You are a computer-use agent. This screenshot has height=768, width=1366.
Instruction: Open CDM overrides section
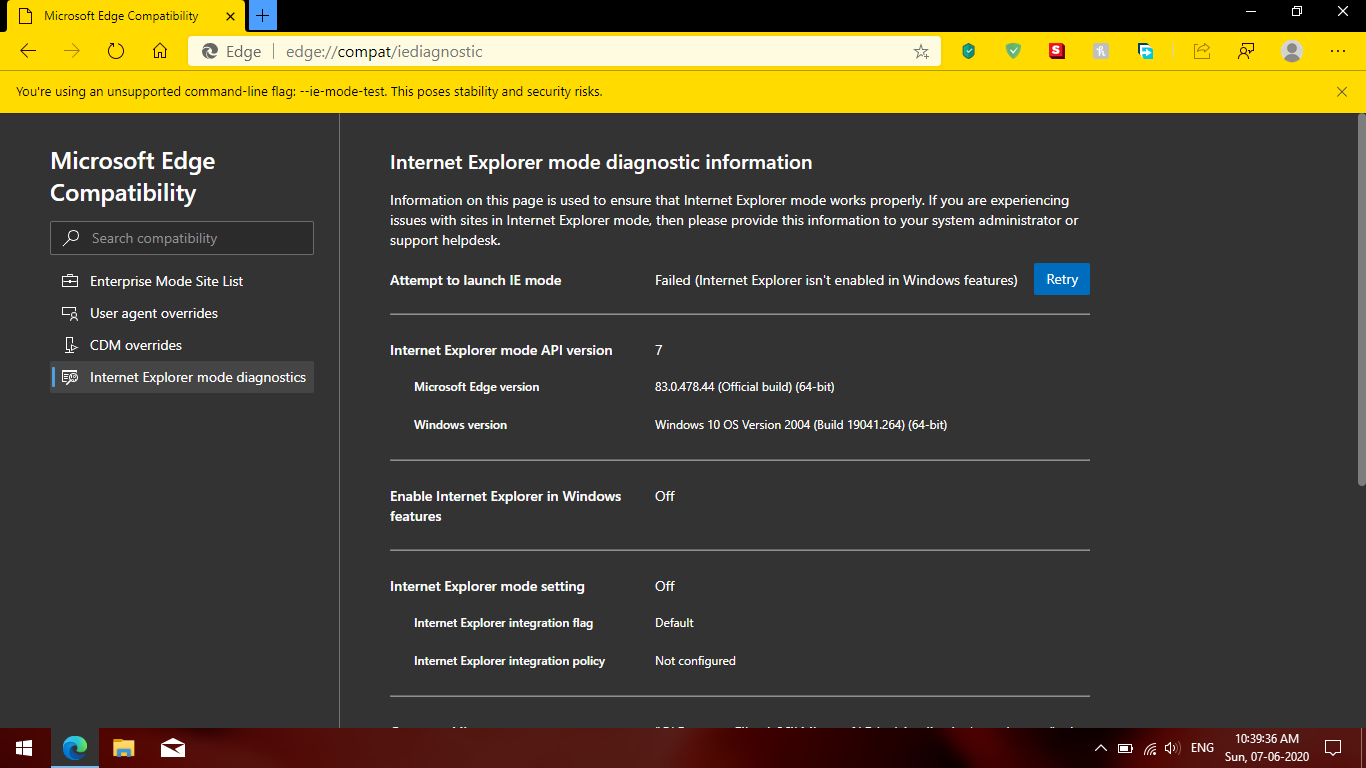coord(135,345)
